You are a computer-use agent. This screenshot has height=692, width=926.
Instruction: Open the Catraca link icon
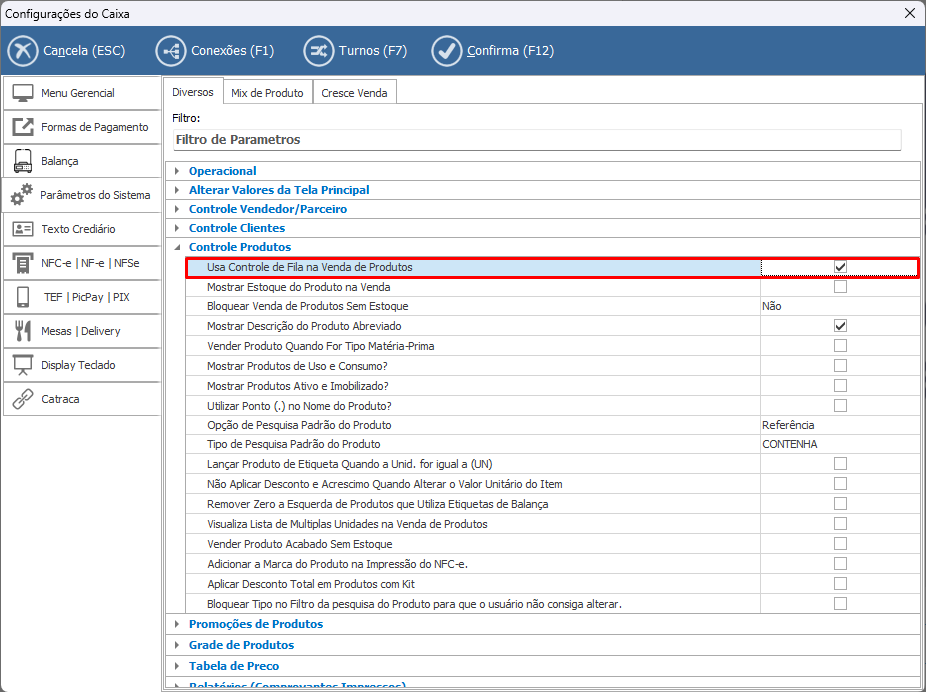pos(23,399)
